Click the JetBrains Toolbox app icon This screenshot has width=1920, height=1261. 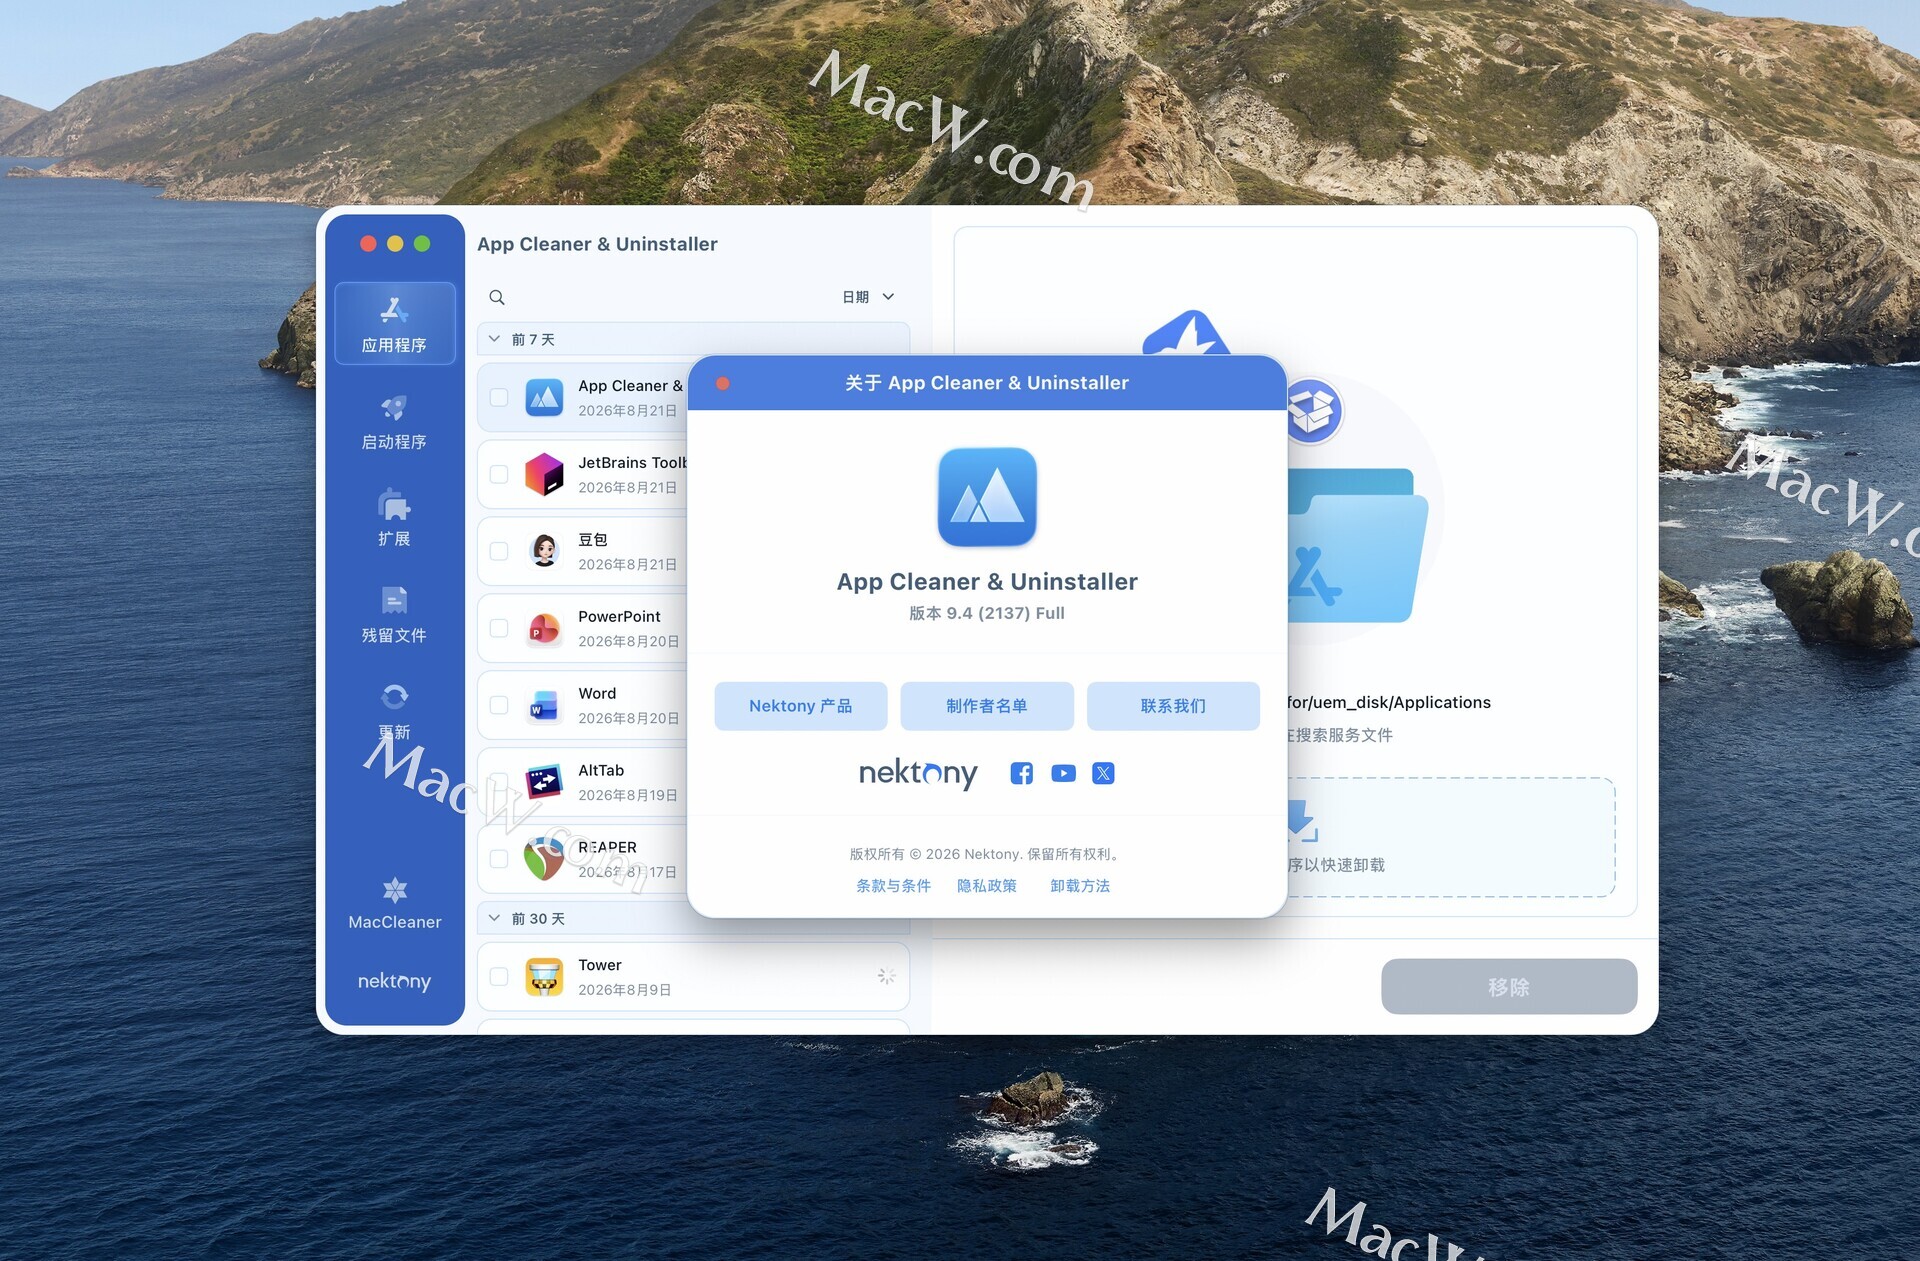[x=544, y=475]
